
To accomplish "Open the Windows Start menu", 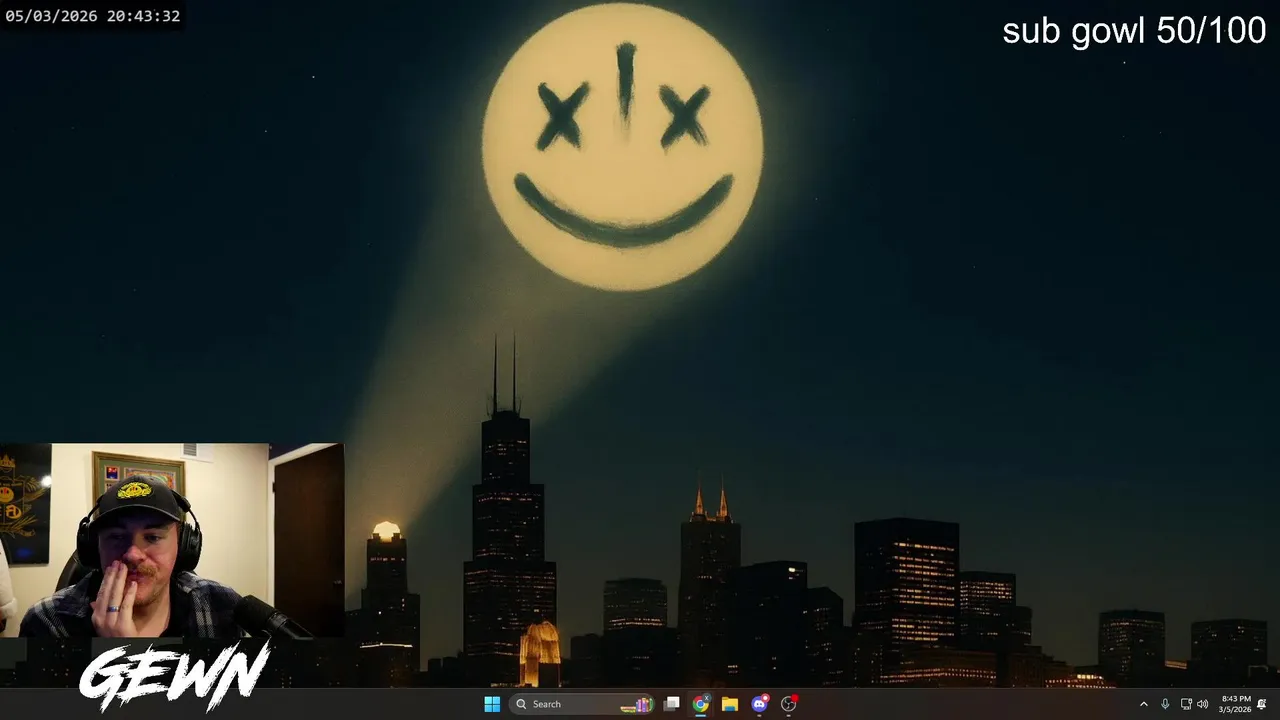I will point(492,704).
